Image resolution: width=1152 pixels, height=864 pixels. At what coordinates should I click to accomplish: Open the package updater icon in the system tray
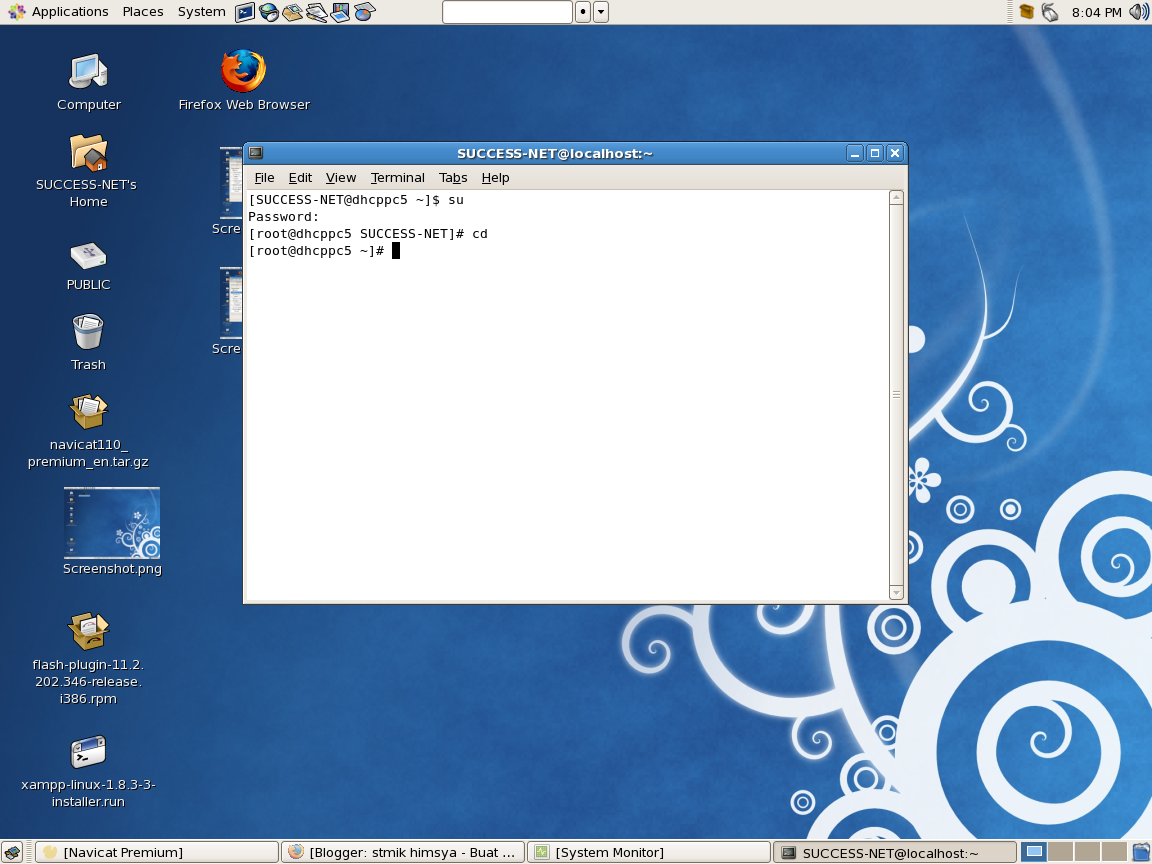pos(1025,11)
